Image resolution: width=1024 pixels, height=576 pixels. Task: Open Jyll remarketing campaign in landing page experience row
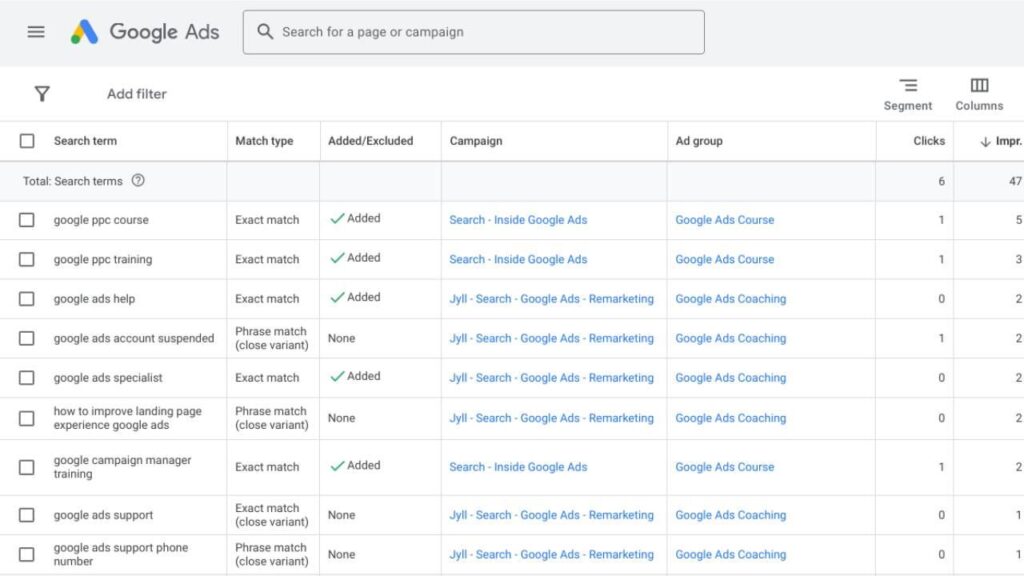(551, 419)
